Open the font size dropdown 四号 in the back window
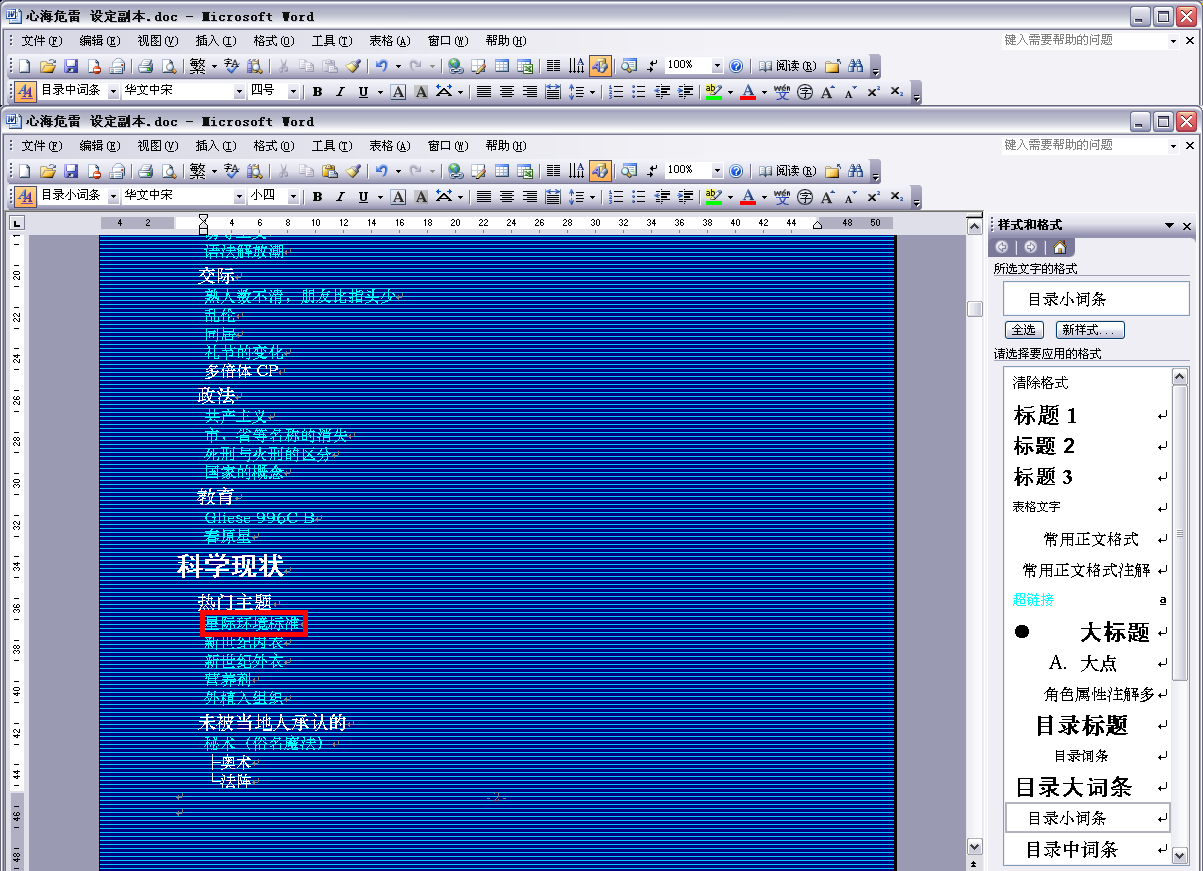Viewport: 1203px width, 871px height. (x=294, y=92)
